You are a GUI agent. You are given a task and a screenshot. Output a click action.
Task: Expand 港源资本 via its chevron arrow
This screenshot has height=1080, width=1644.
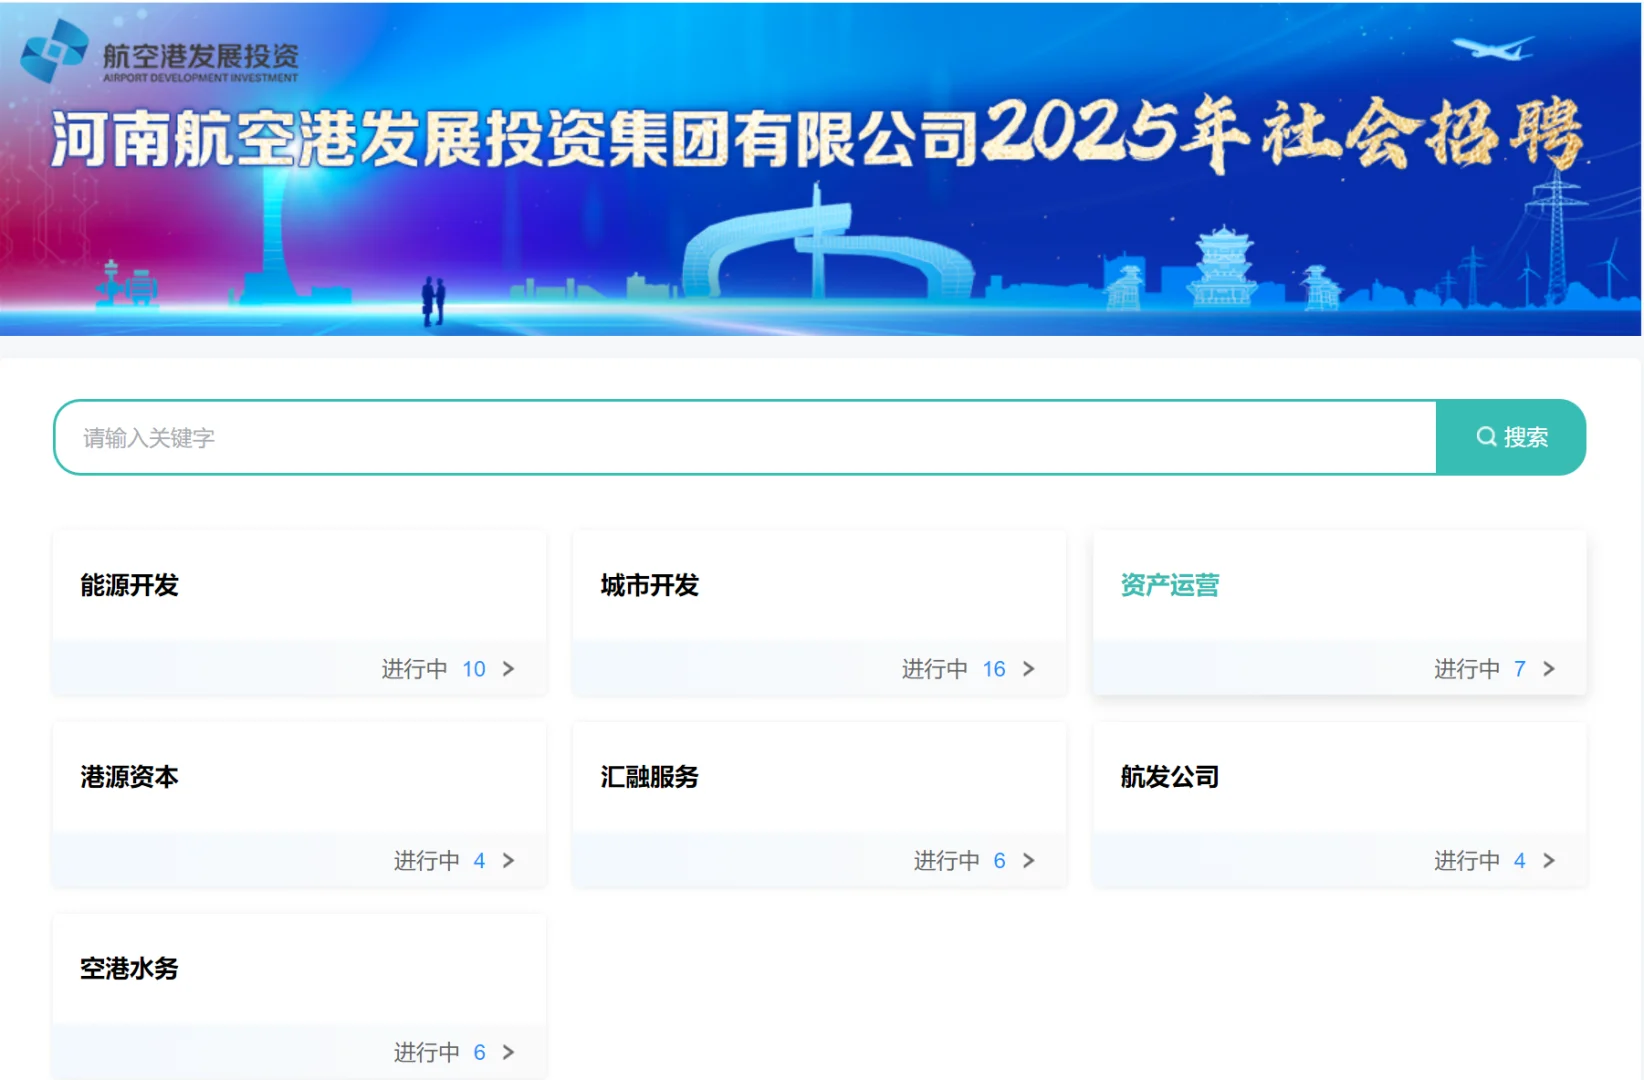click(509, 861)
